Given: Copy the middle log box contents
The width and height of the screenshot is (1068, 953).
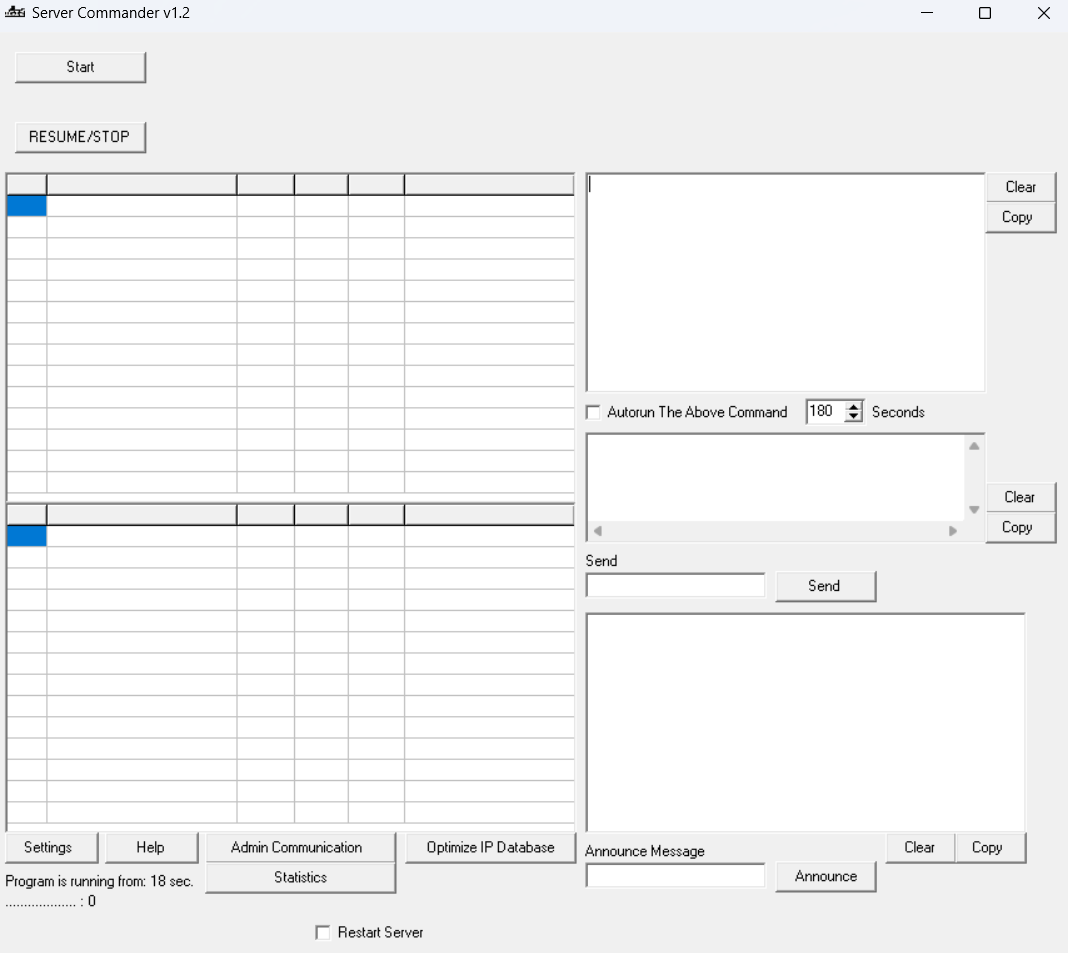Looking at the screenshot, I should (x=1020, y=527).
